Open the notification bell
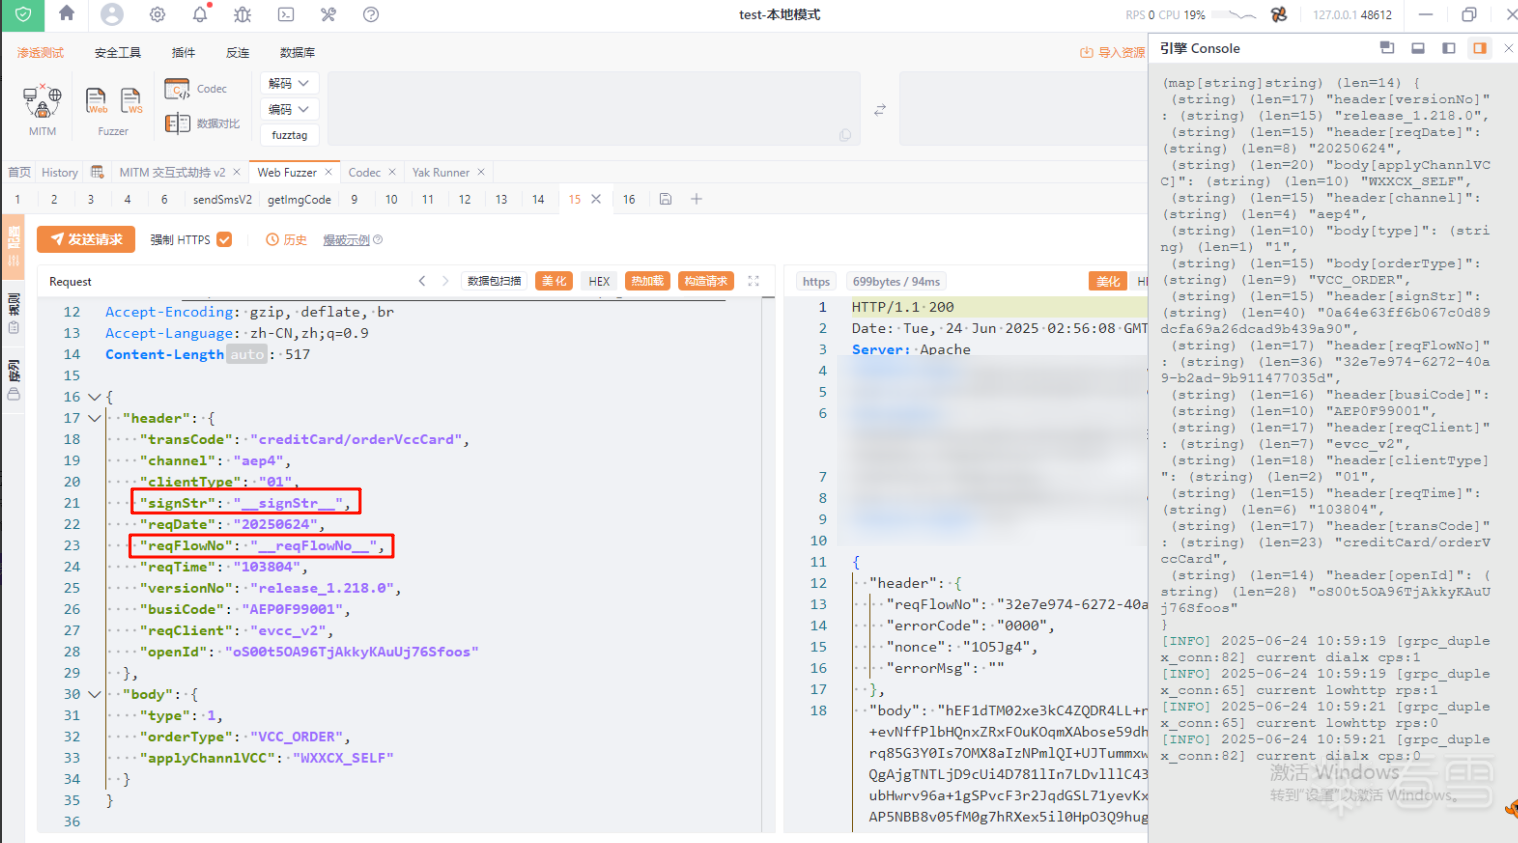The height and width of the screenshot is (843, 1518). pos(200,14)
